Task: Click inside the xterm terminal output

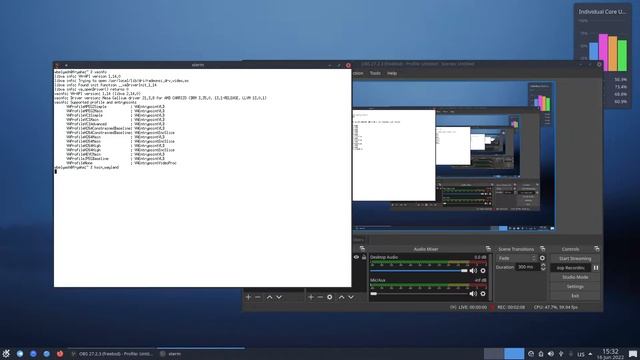Action: [202, 178]
